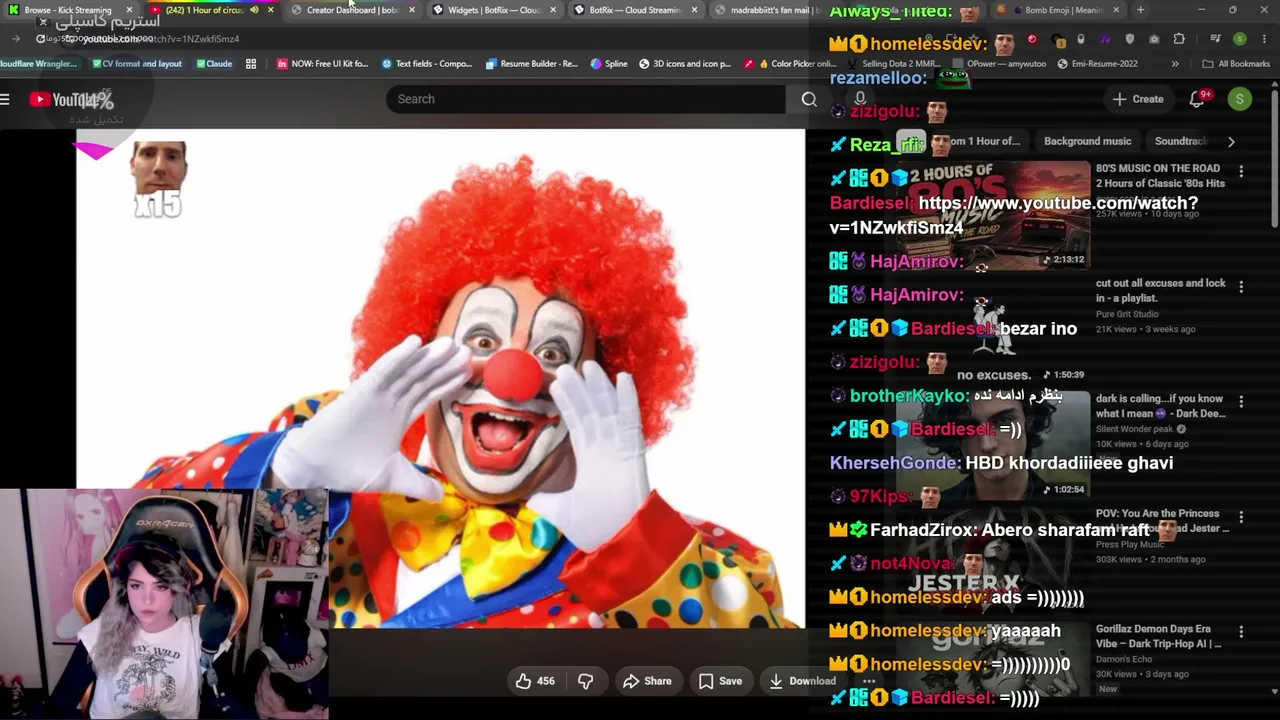This screenshot has width=1280, height=720.
Task: Switch to Browse - Kick Streaming tab
Action: (x=68, y=10)
